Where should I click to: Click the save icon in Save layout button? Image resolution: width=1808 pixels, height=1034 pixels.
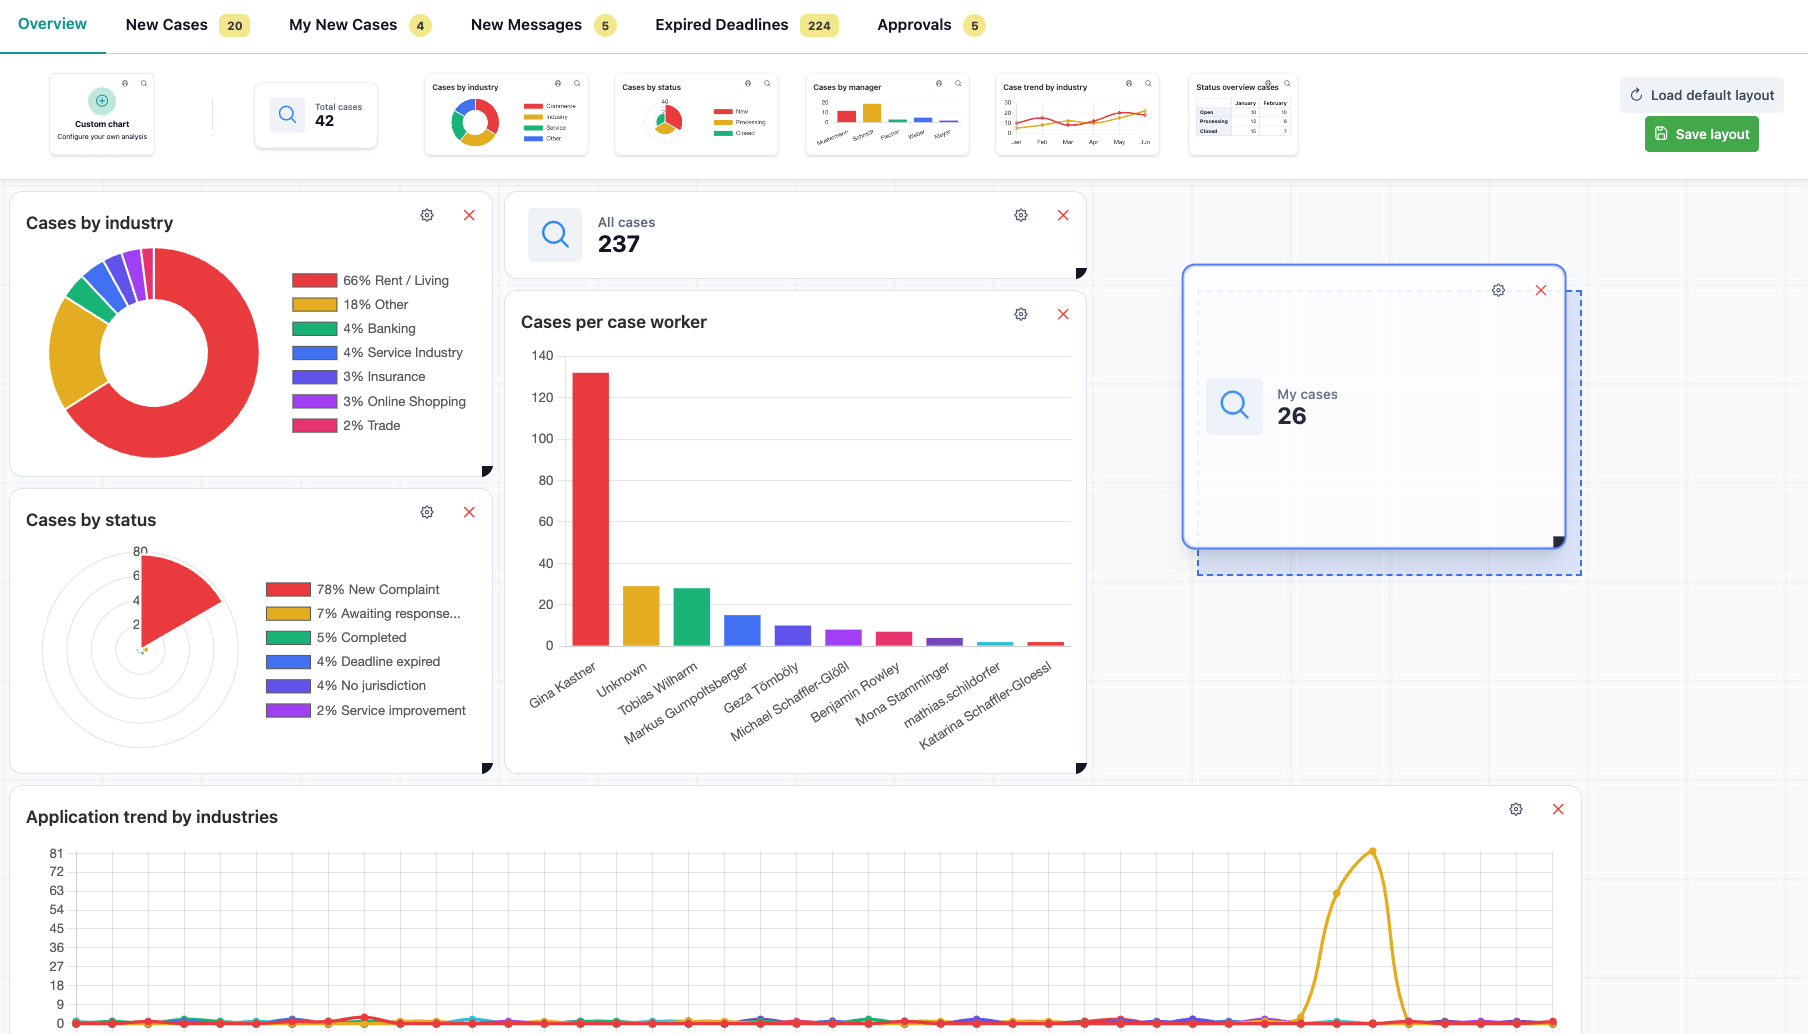tap(1661, 134)
